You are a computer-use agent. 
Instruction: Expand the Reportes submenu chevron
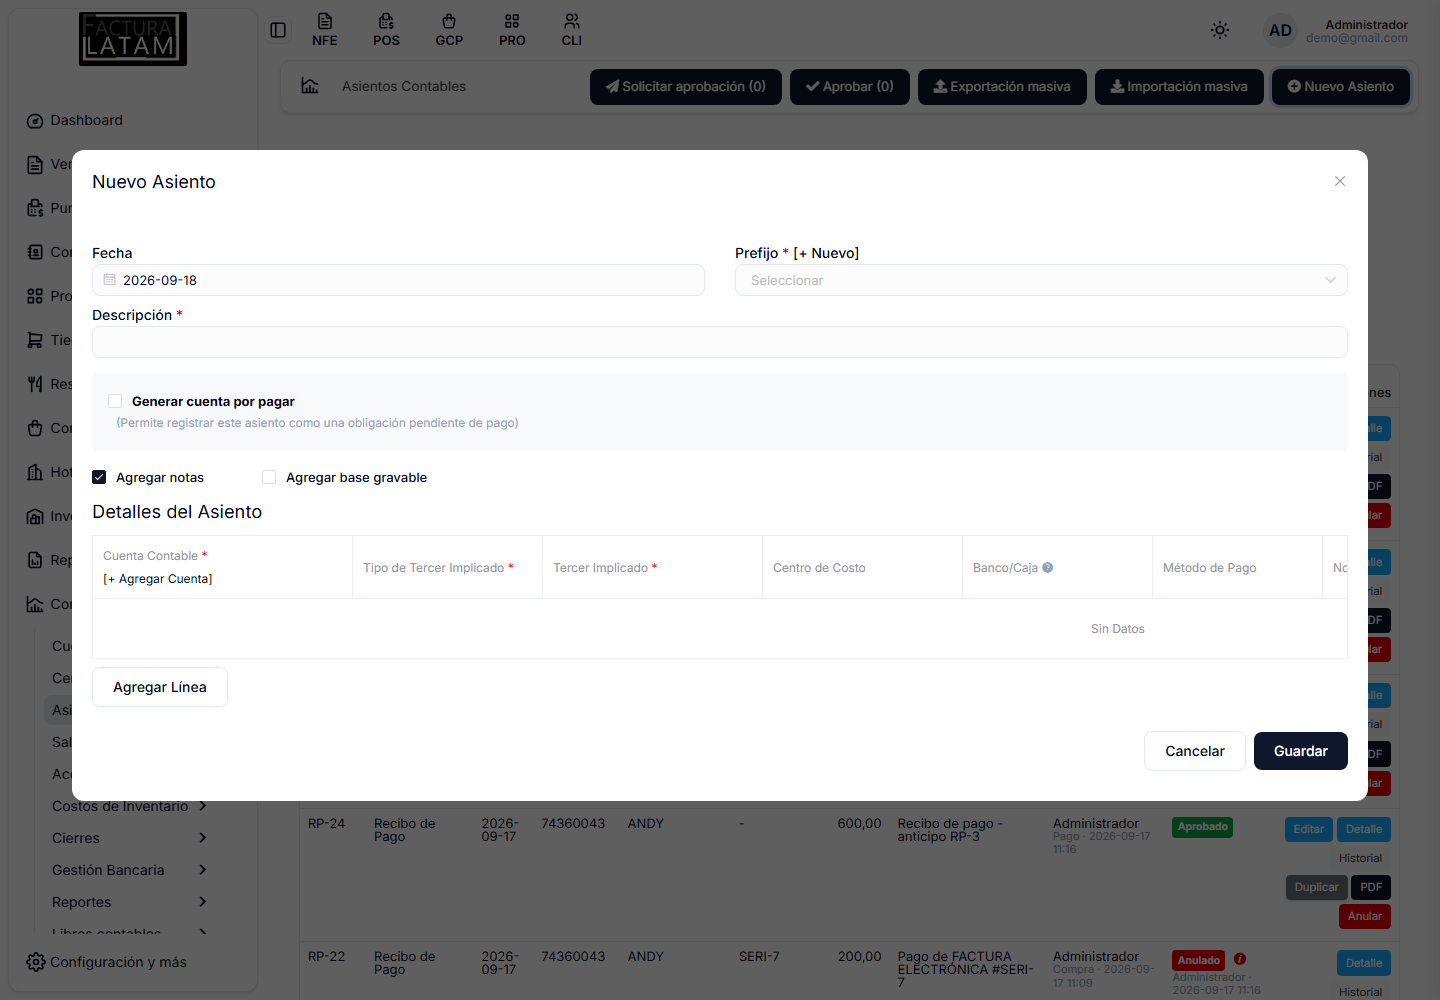202,902
